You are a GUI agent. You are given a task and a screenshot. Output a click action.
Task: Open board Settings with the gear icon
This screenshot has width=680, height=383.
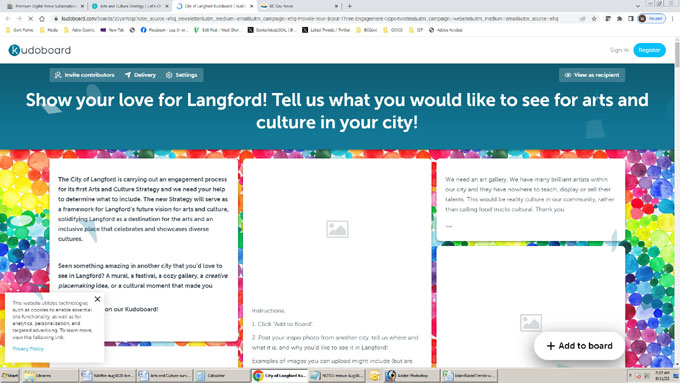pyautogui.click(x=181, y=75)
